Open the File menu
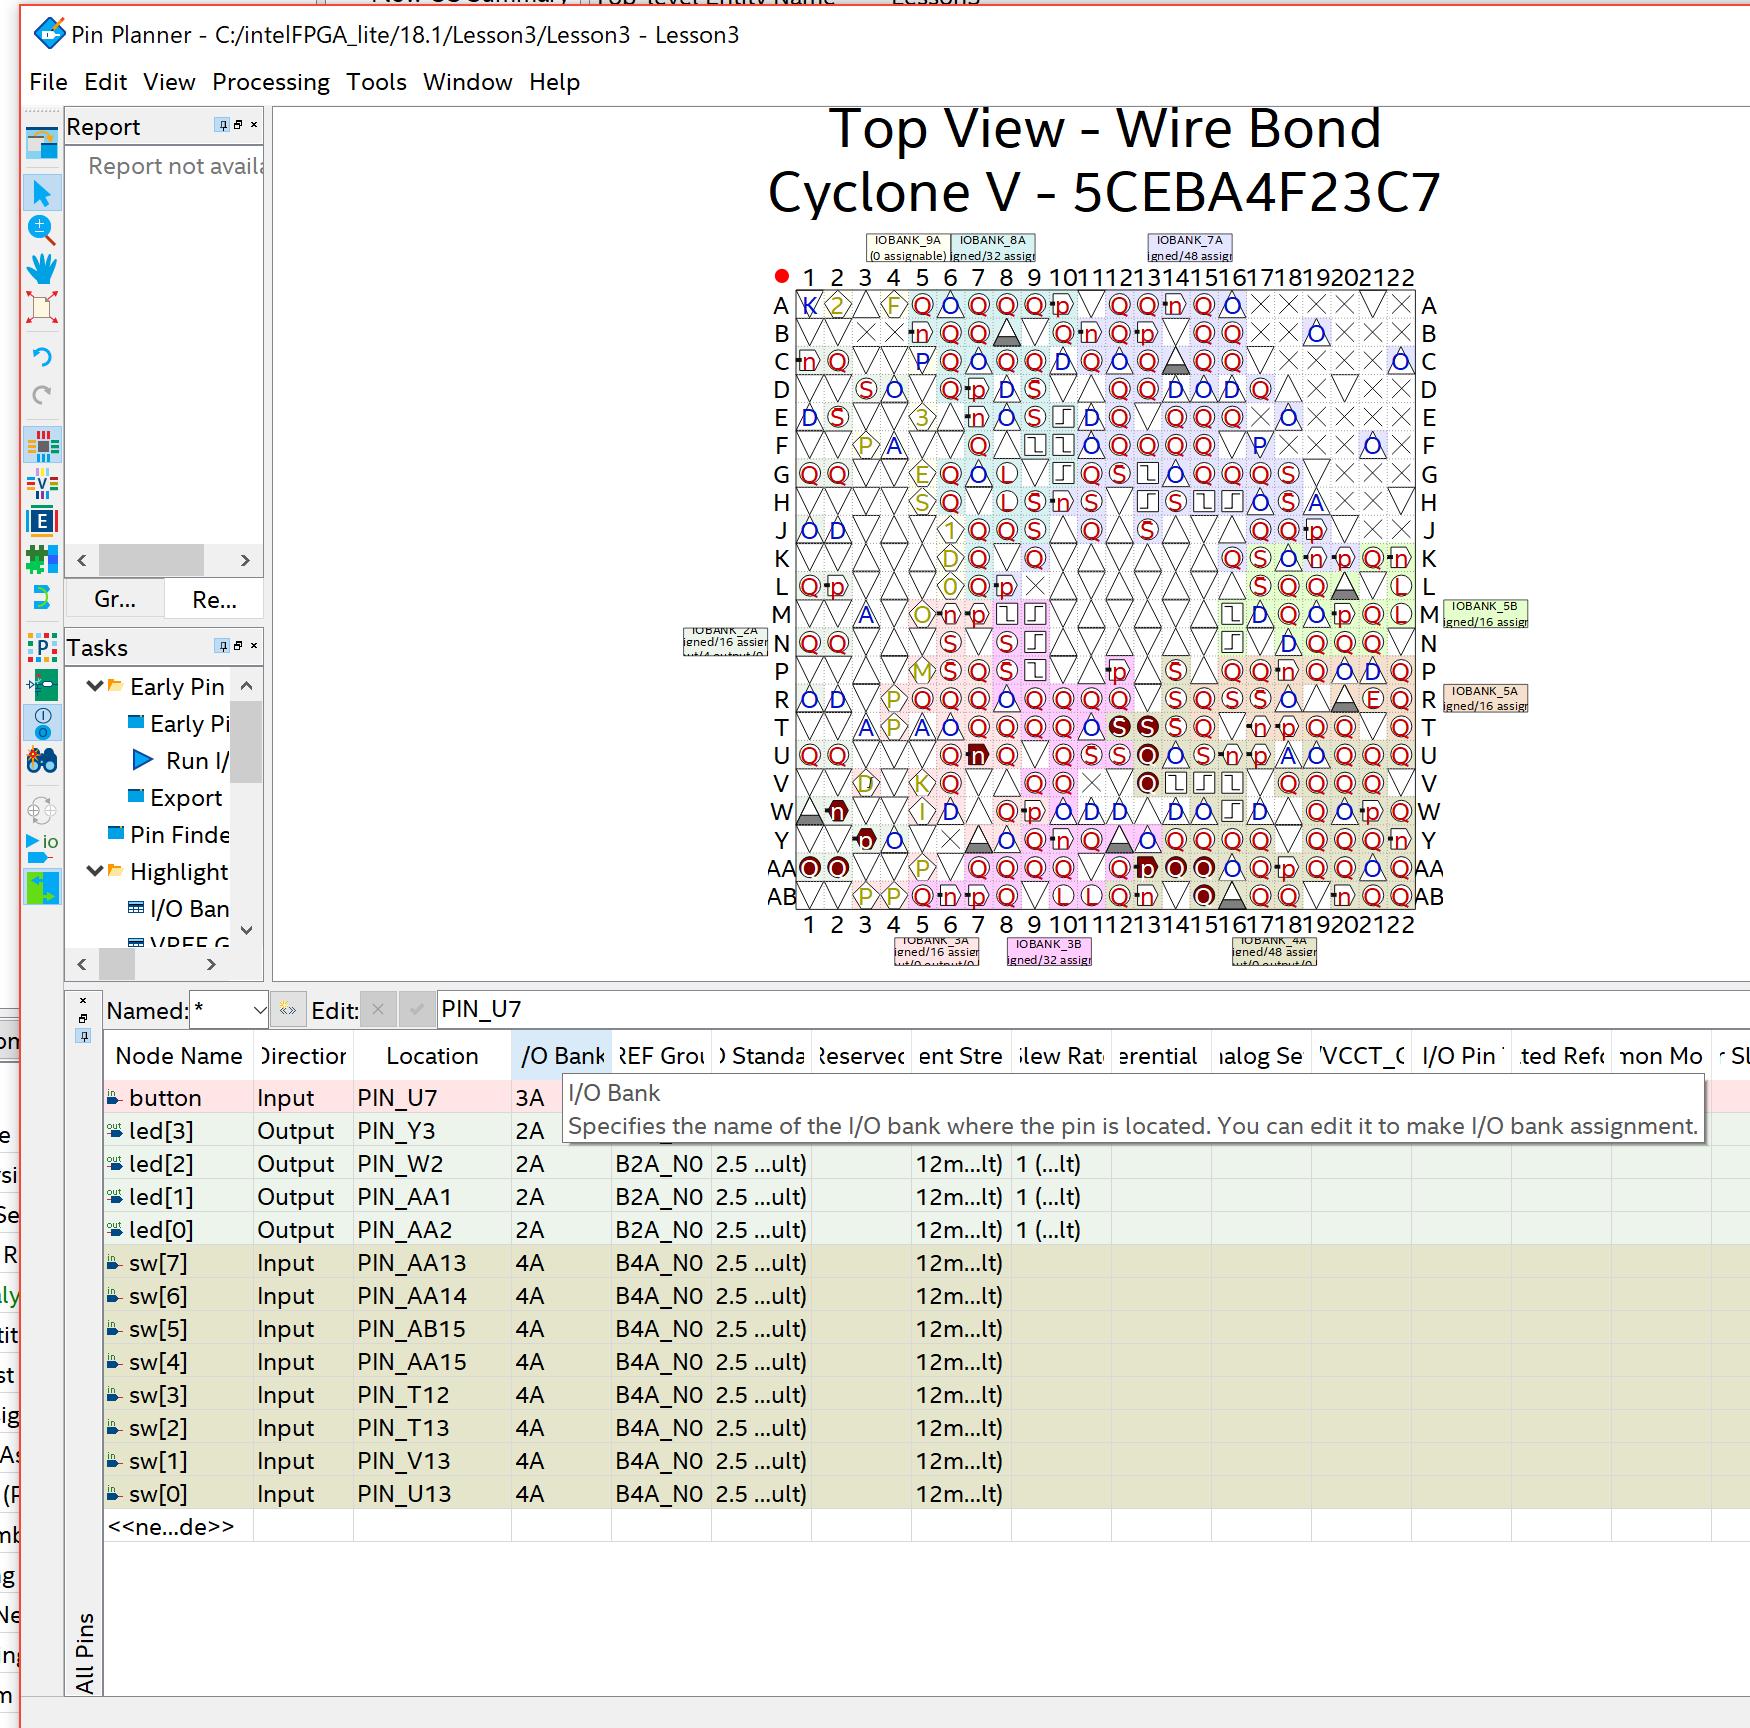The height and width of the screenshot is (1728, 1750). [x=48, y=82]
